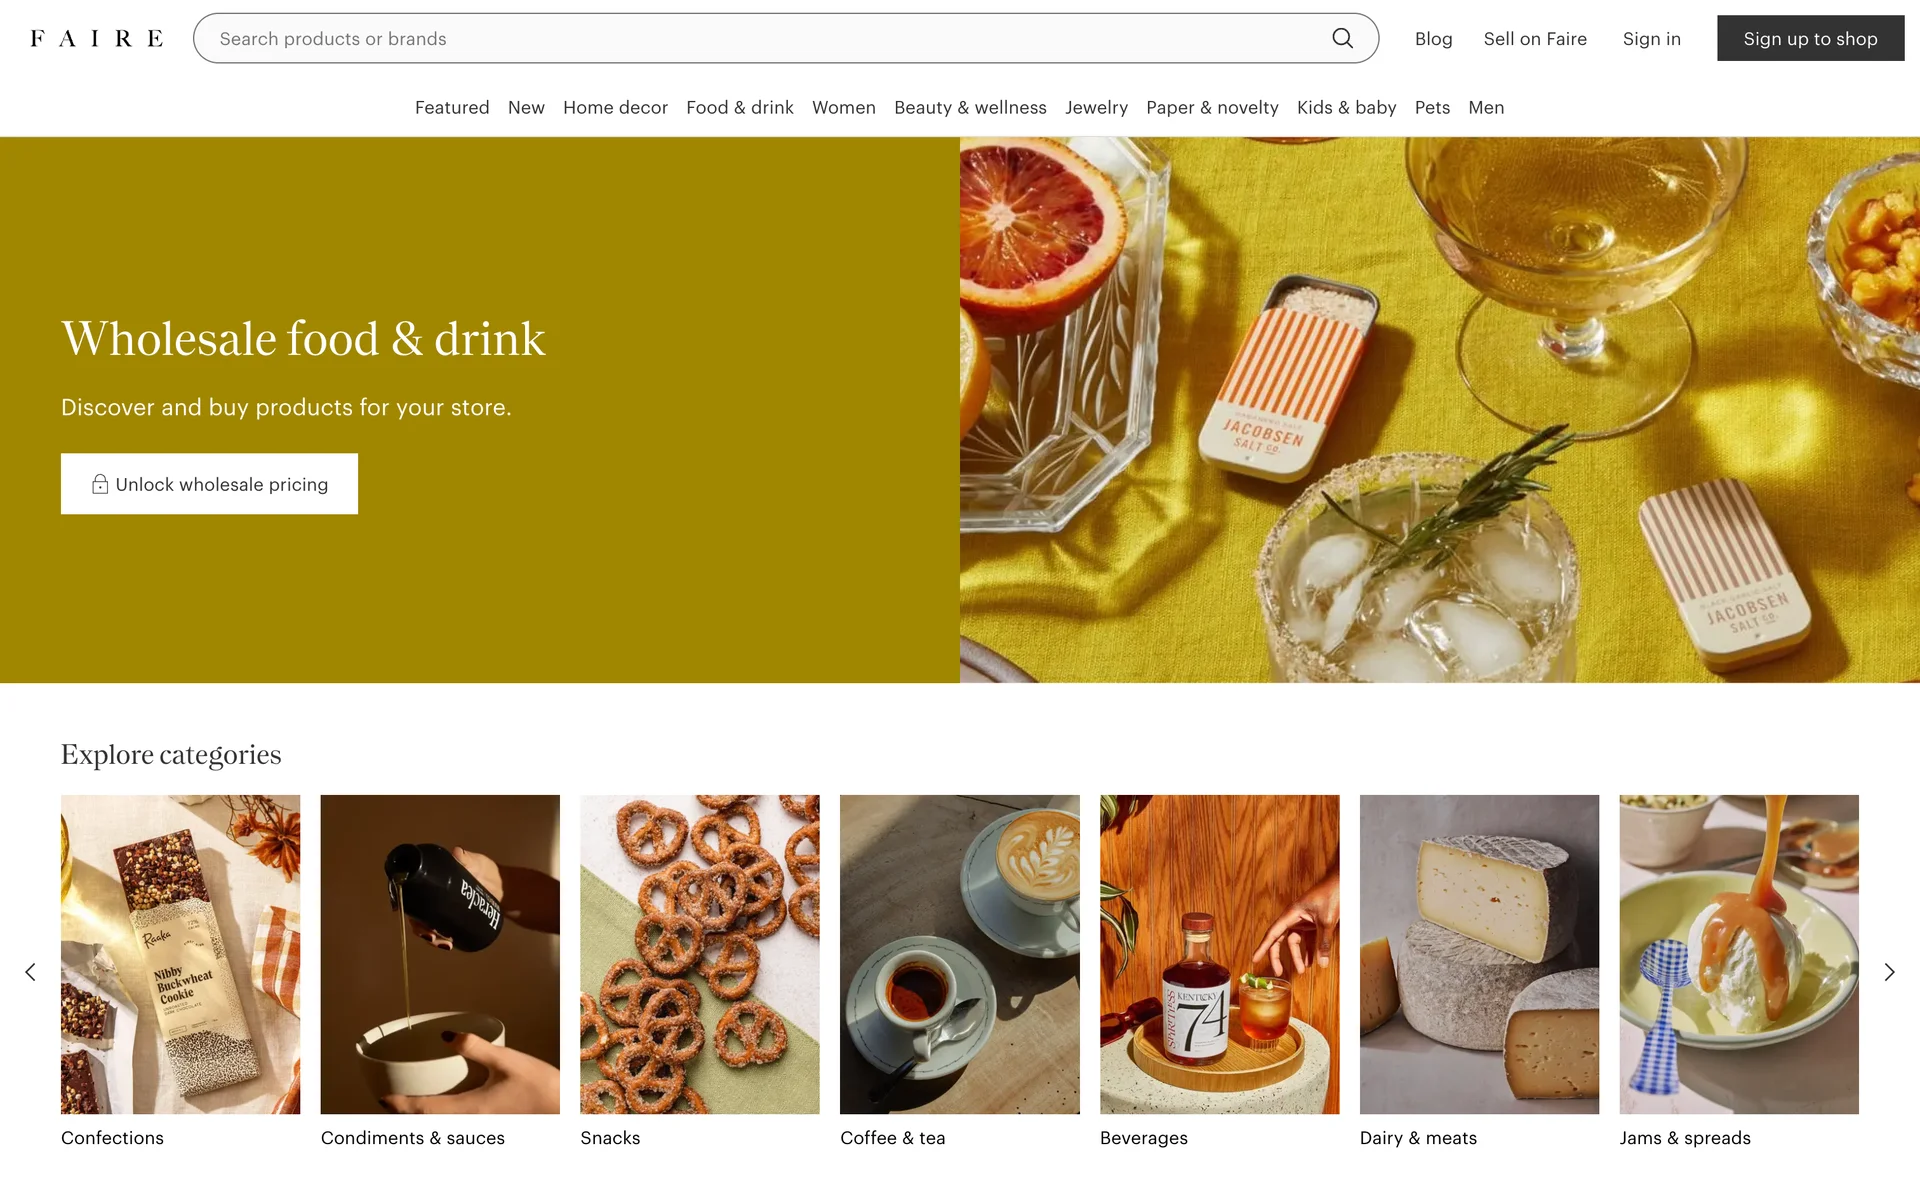Select the Coffee & tea category image

pos(959,953)
